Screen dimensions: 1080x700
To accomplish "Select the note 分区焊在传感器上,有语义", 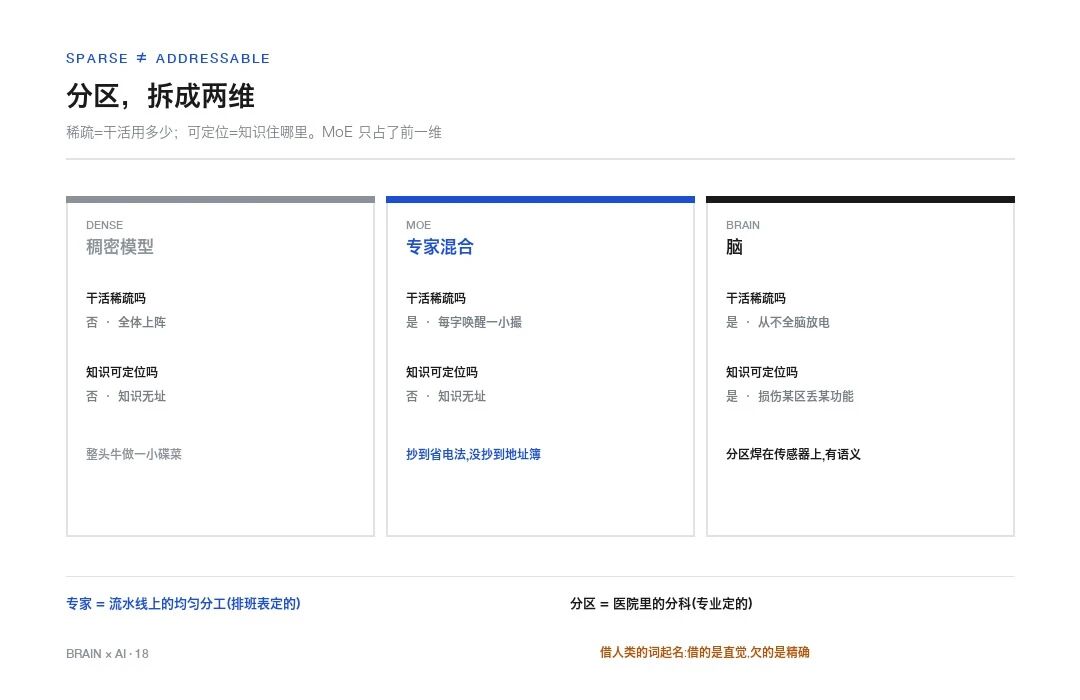I will [793, 454].
